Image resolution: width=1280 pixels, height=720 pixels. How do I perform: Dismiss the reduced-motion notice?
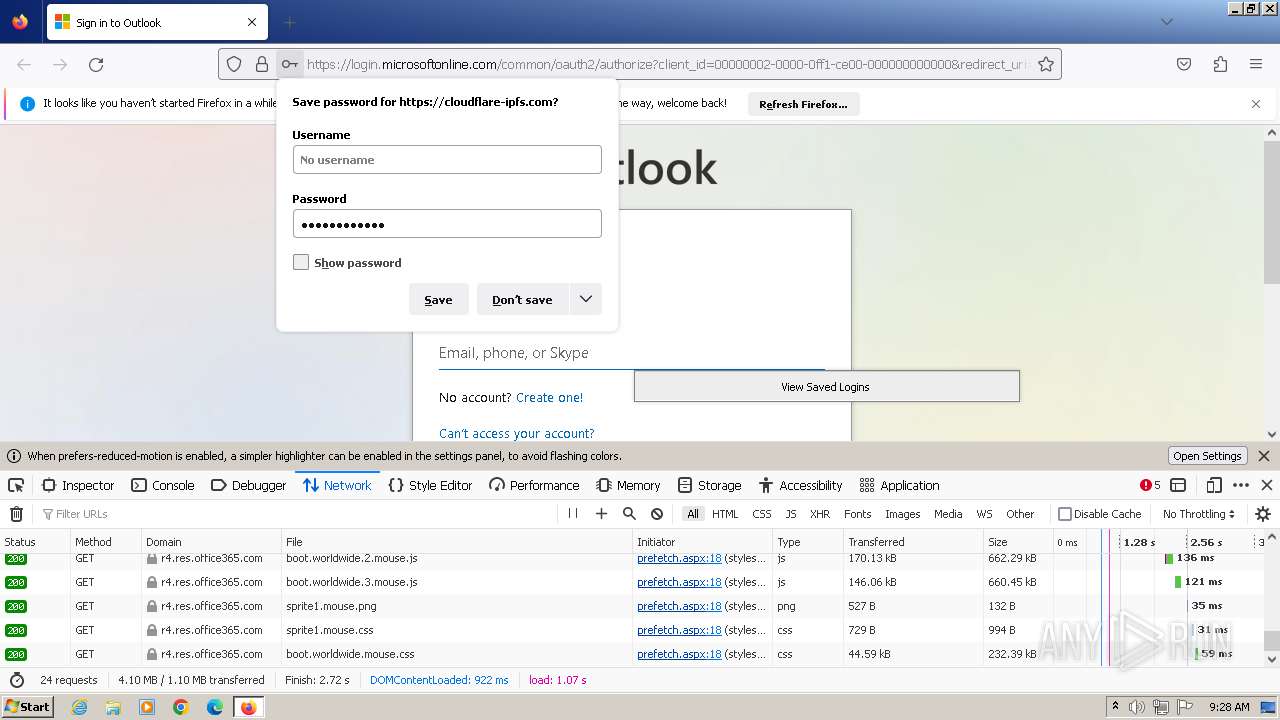point(1263,456)
